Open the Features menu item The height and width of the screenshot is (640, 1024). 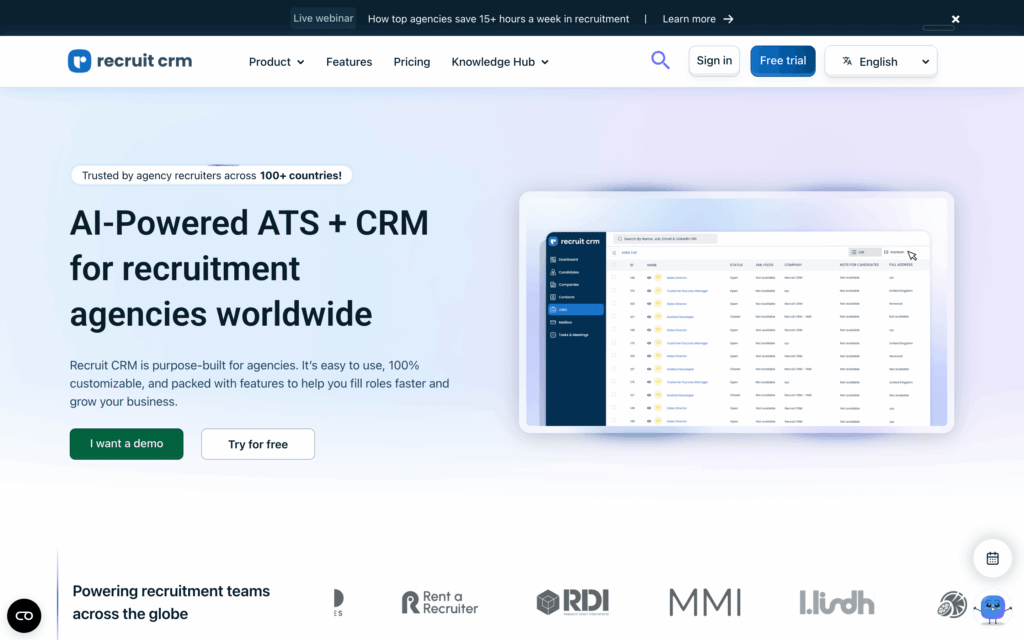pos(349,62)
